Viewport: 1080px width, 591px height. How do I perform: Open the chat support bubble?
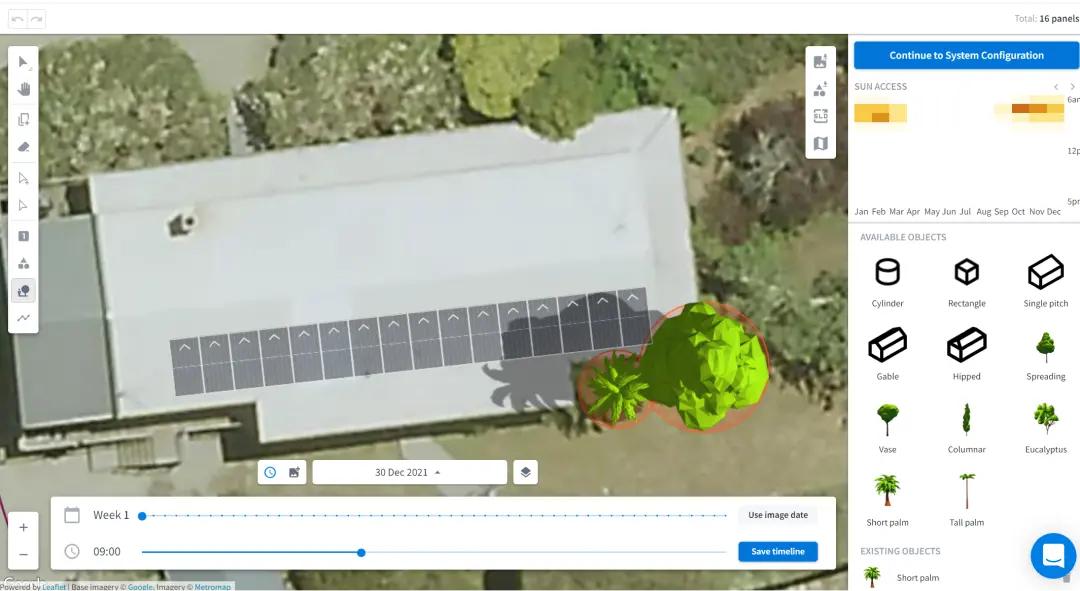coord(1053,555)
